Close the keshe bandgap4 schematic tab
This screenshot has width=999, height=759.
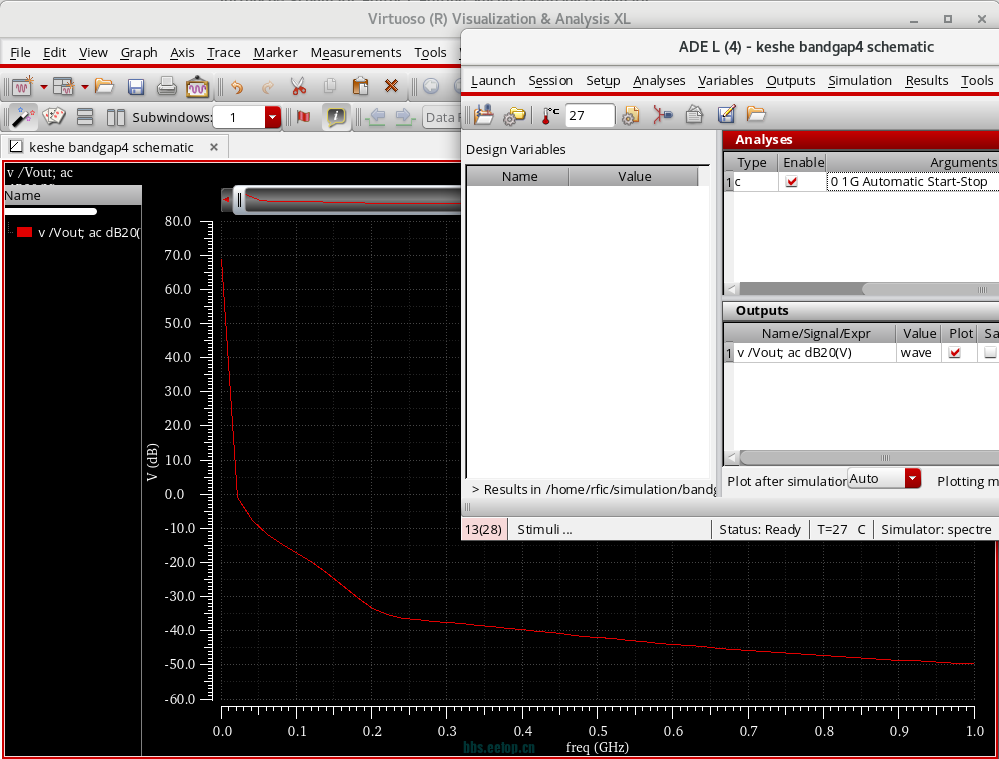click(x=214, y=147)
